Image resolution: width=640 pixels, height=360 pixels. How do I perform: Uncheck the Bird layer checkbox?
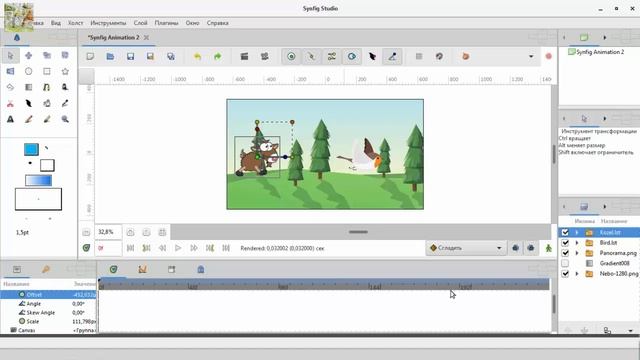[565, 242]
